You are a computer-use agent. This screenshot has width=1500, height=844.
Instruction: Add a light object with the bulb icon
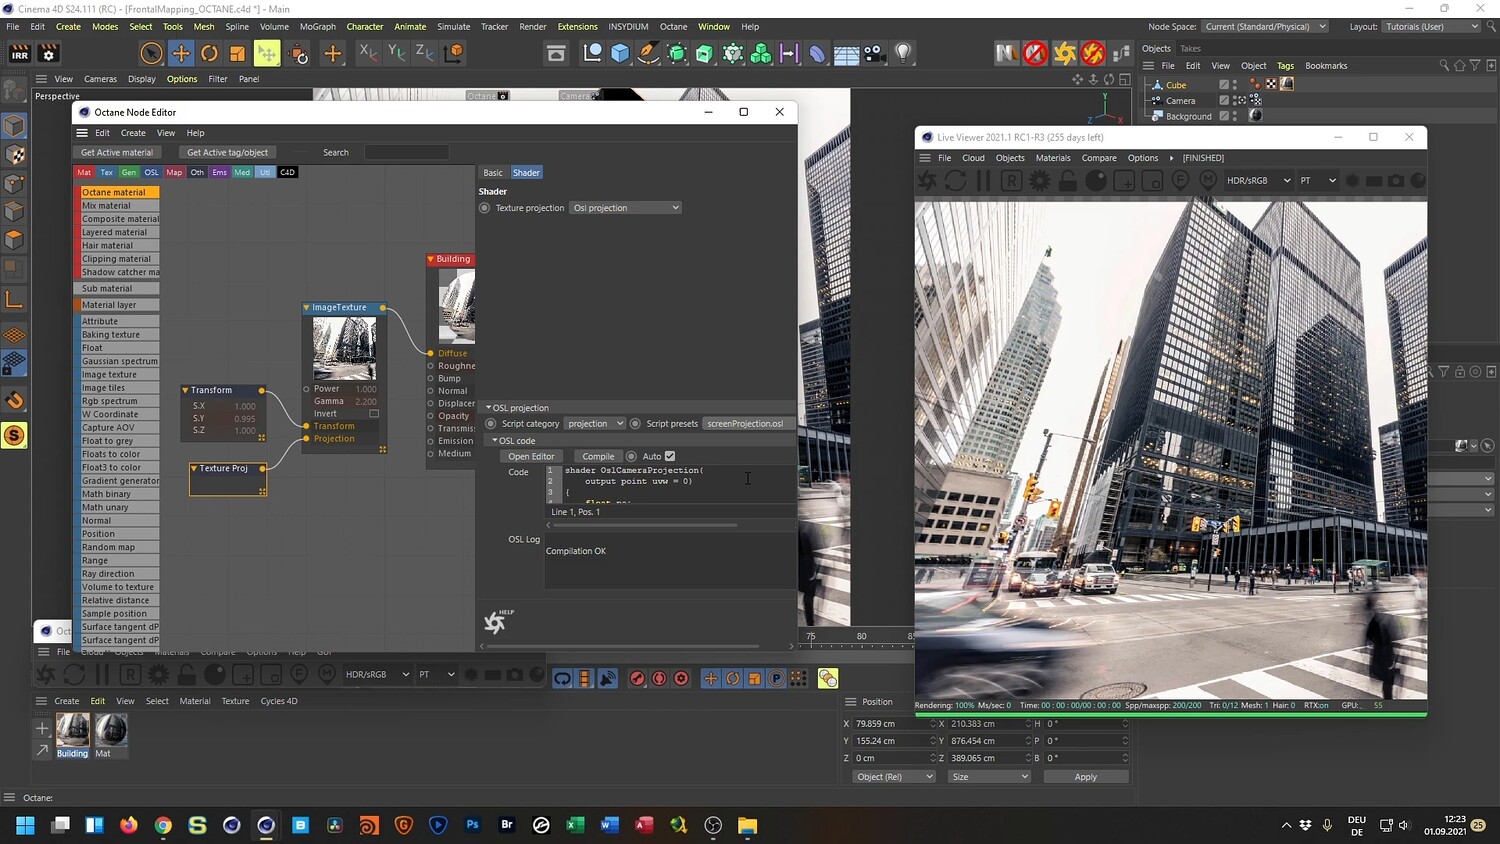(902, 53)
